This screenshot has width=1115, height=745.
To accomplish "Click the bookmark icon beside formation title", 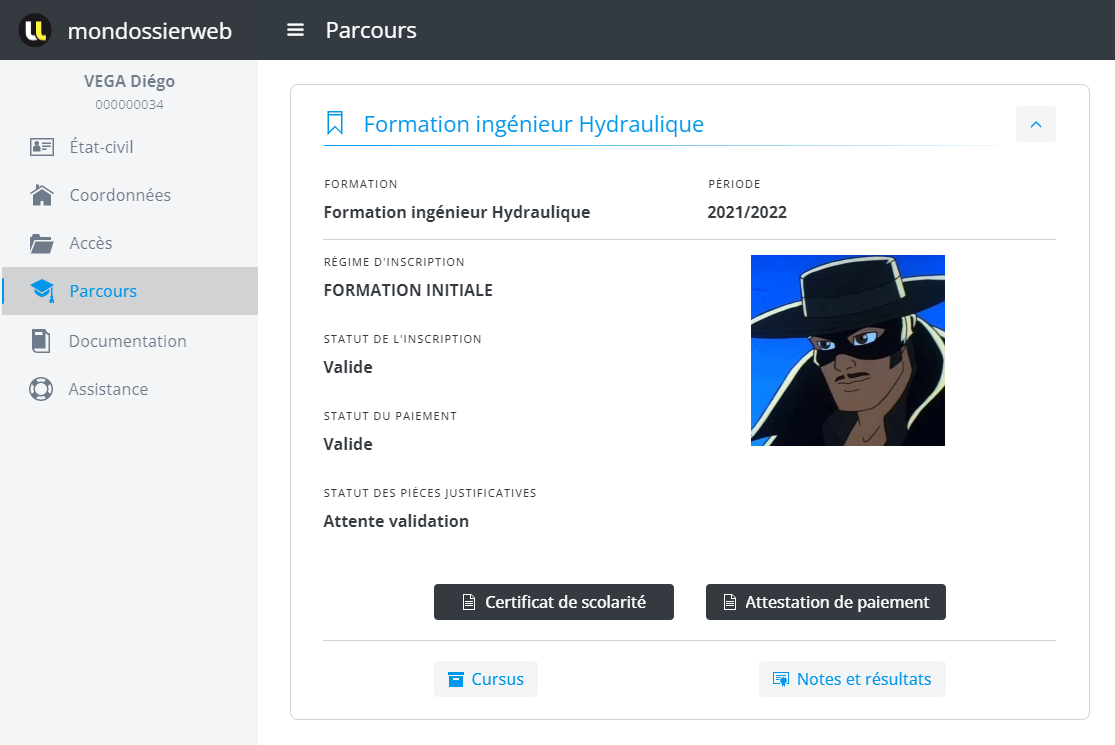I will pyautogui.click(x=335, y=124).
